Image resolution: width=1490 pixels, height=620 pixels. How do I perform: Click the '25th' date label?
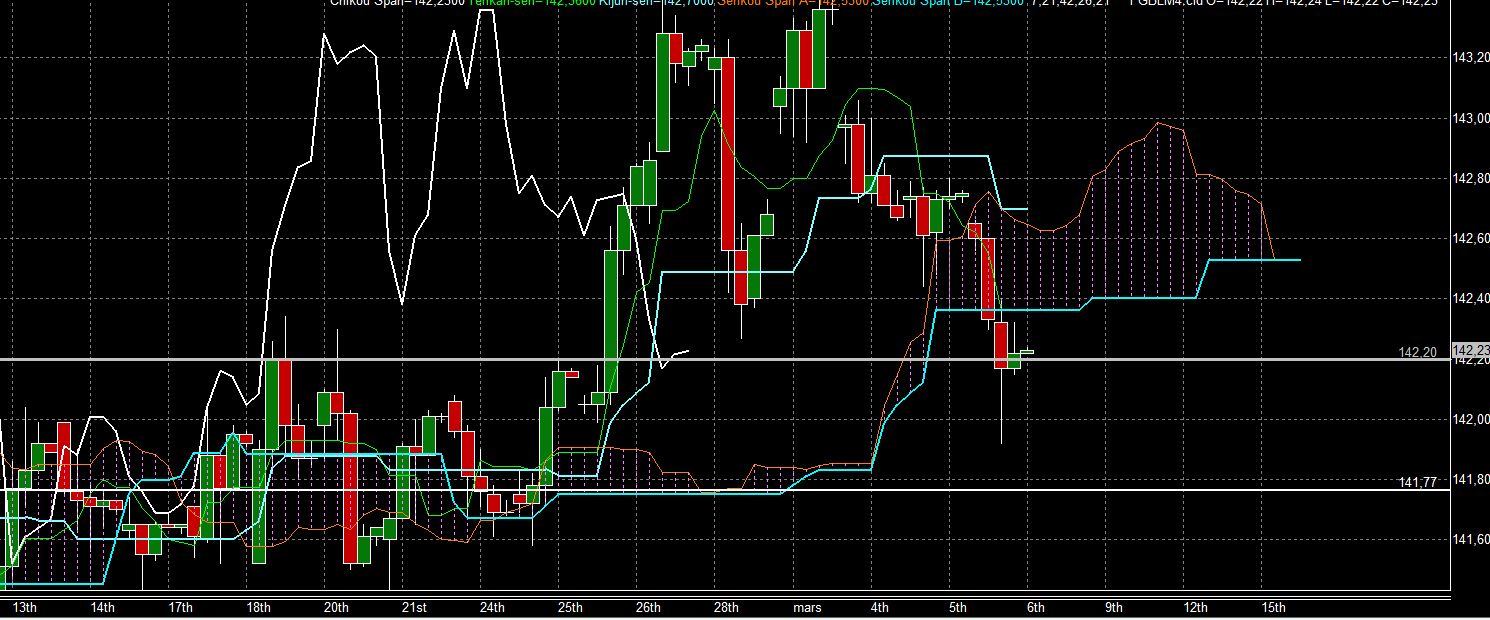[x=570, y=608]
